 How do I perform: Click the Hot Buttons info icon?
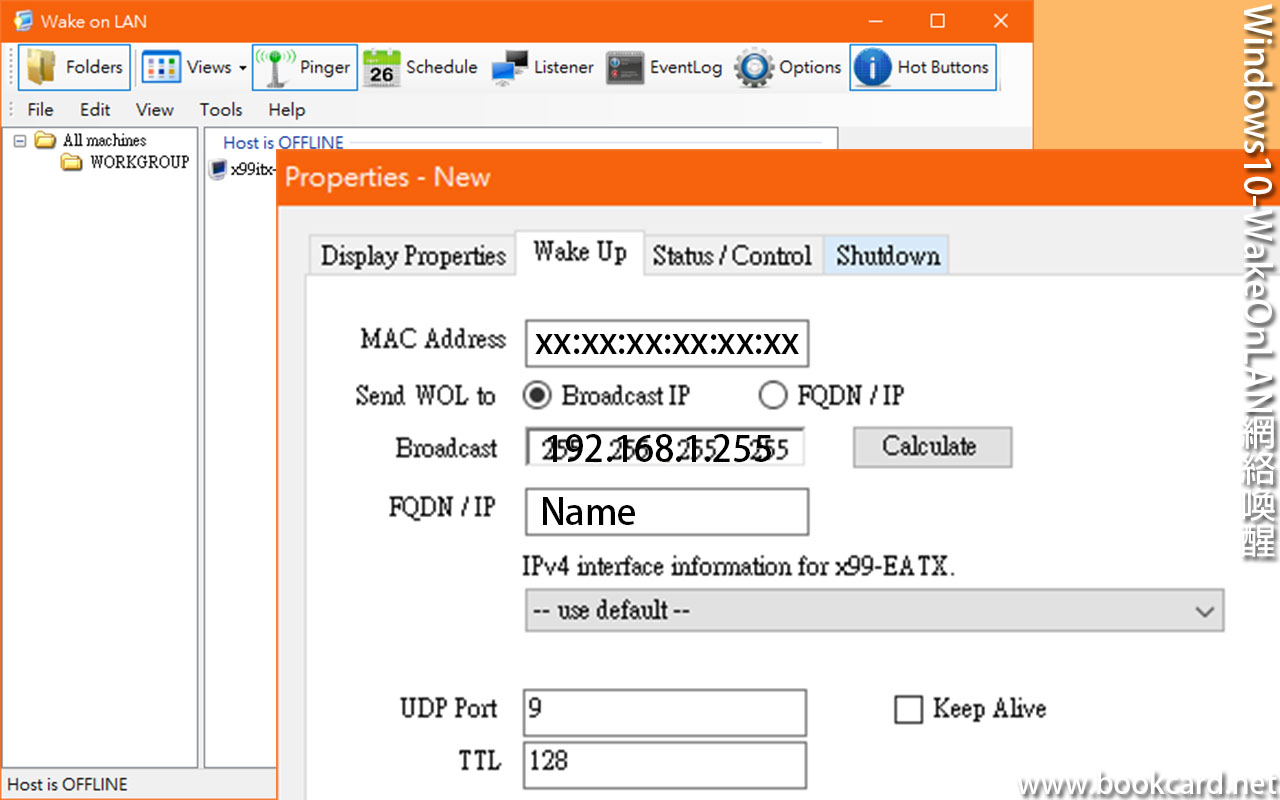(x=872, y=68)
